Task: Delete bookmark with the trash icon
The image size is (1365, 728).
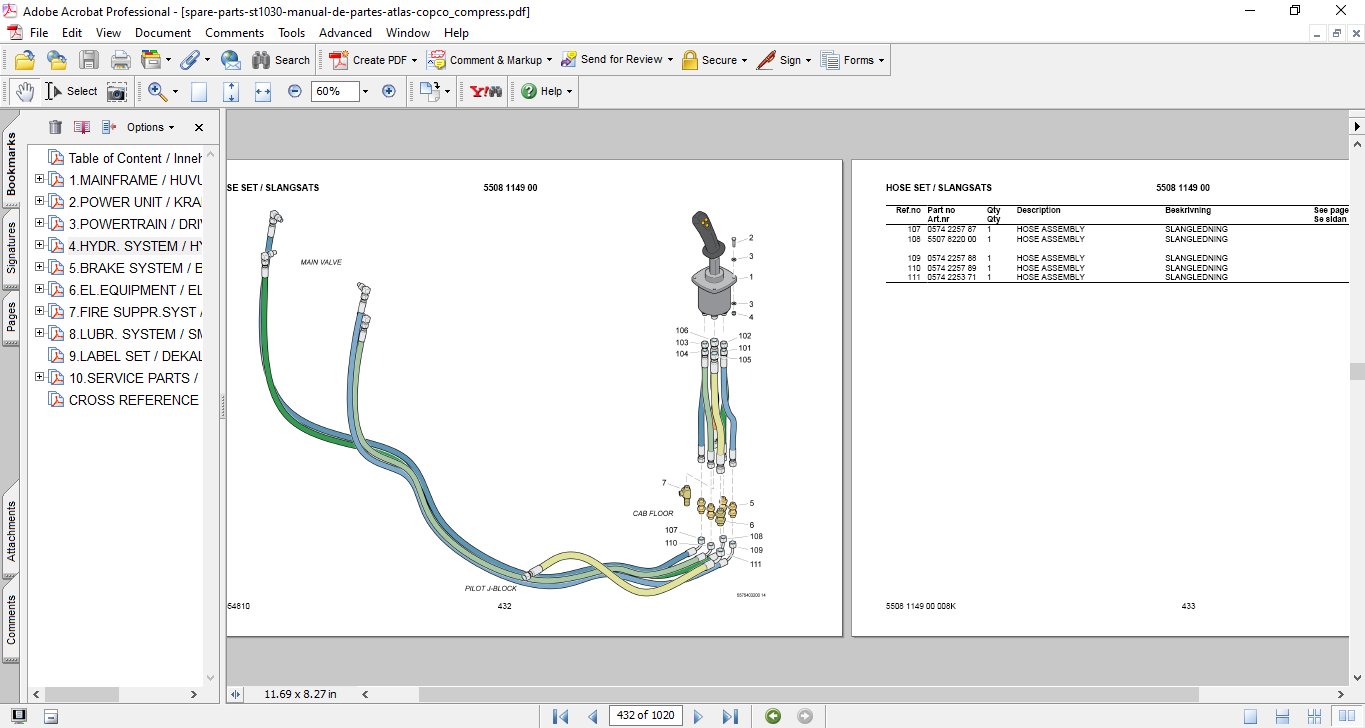Action: click(55, 127)
